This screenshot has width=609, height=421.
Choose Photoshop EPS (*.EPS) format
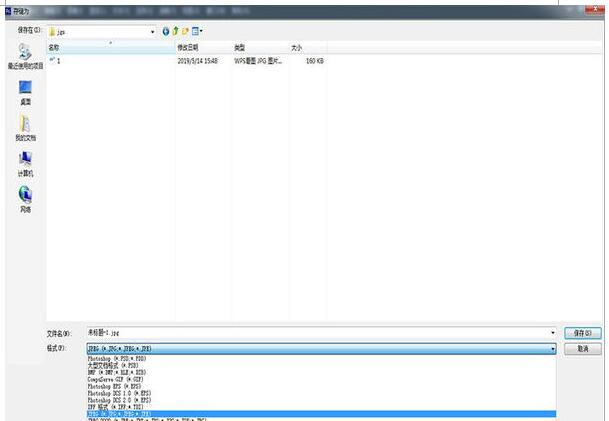114,386
